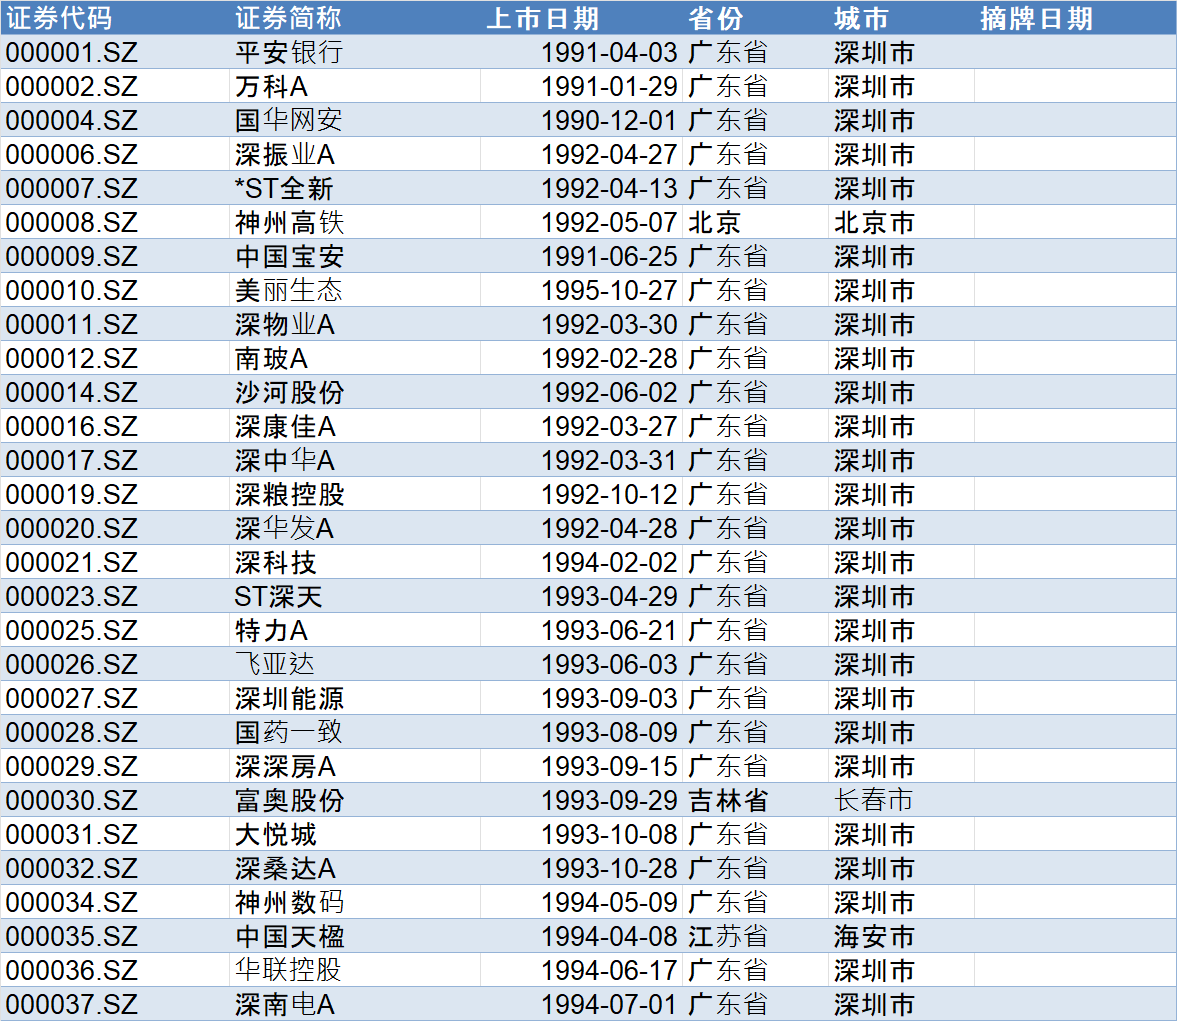Select the 深康佳A cell

click(354, 426)
